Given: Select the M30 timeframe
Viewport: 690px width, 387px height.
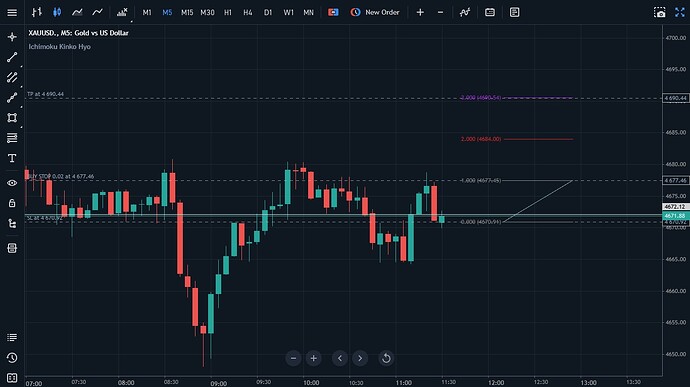Looking at the screenshot, I should click(x=207, y=12).
